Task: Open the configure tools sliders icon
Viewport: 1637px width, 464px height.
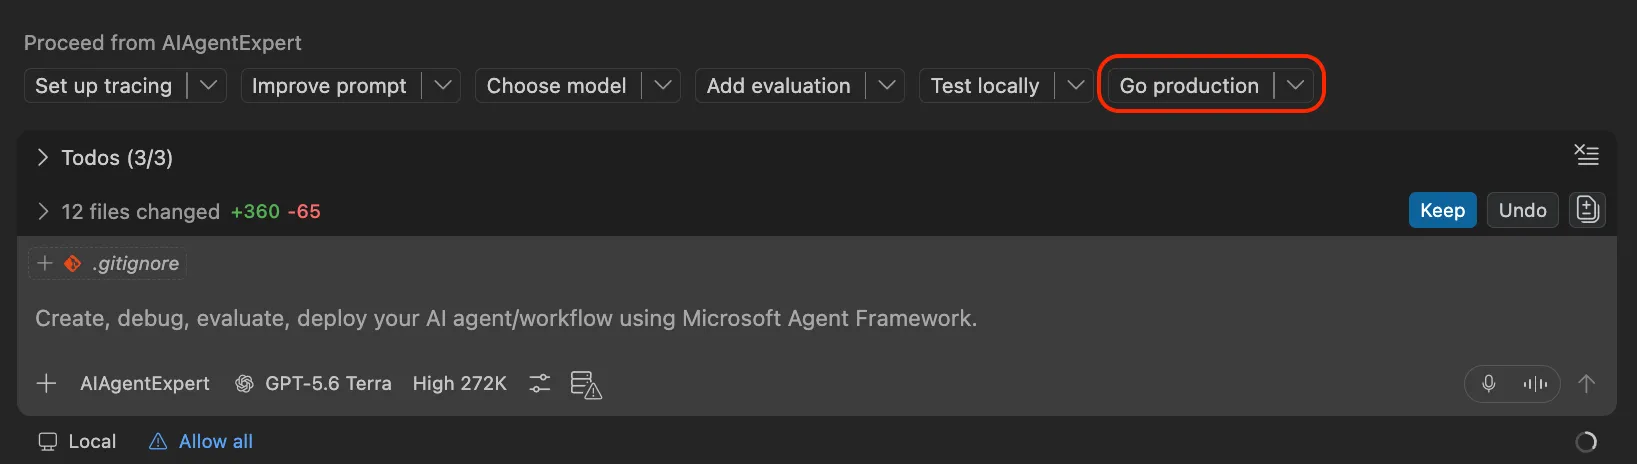Action: pyautogui.click(x=540, y=384)
